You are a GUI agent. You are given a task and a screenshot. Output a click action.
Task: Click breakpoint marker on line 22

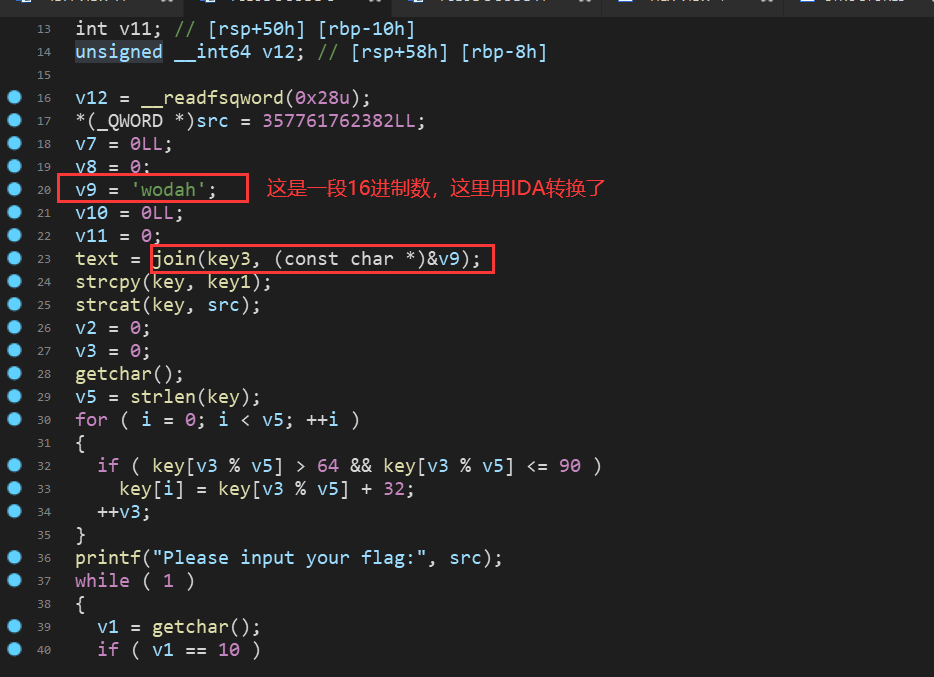point(14,235)
